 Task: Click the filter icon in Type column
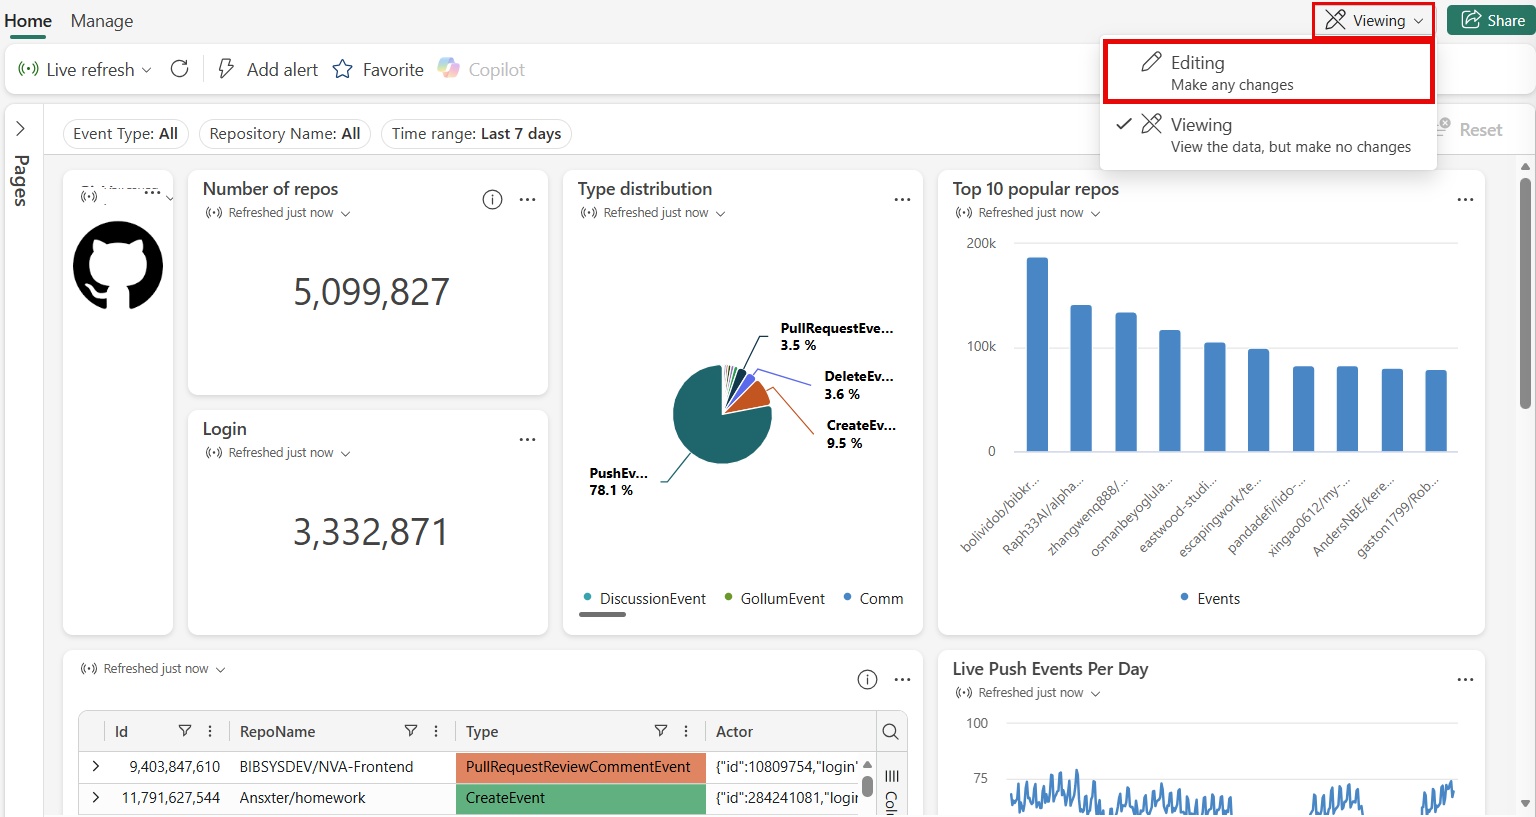tap(661, 731)
